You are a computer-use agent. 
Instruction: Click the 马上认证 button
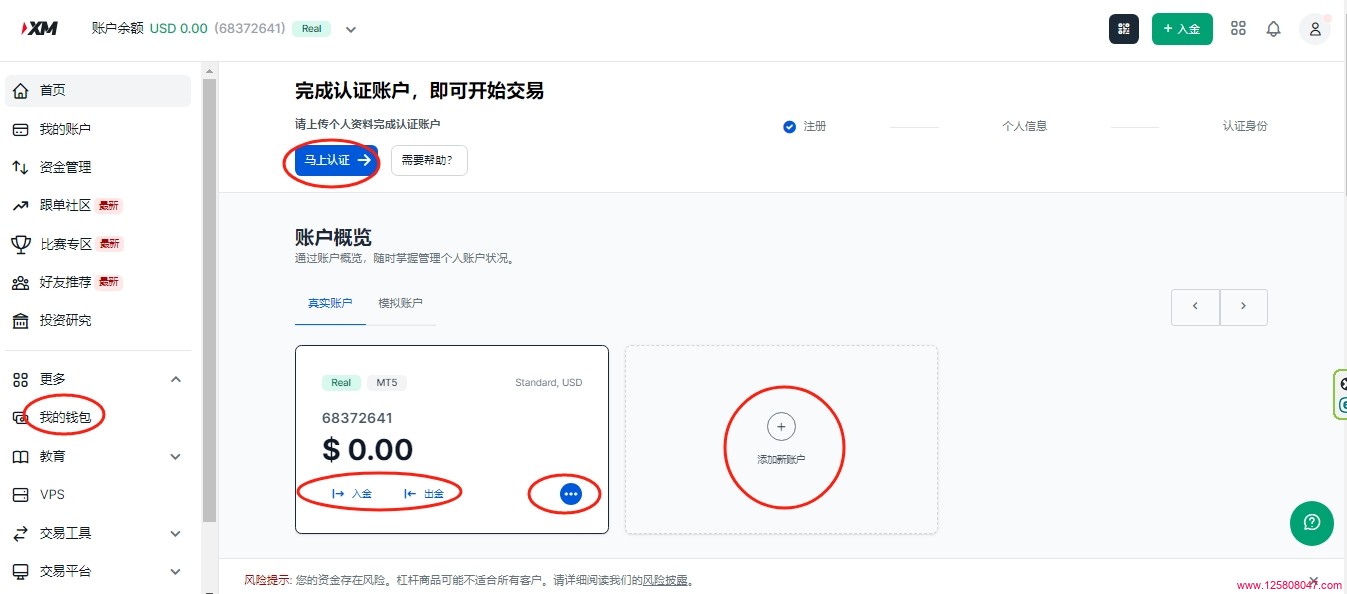click(x=337, y=160)
